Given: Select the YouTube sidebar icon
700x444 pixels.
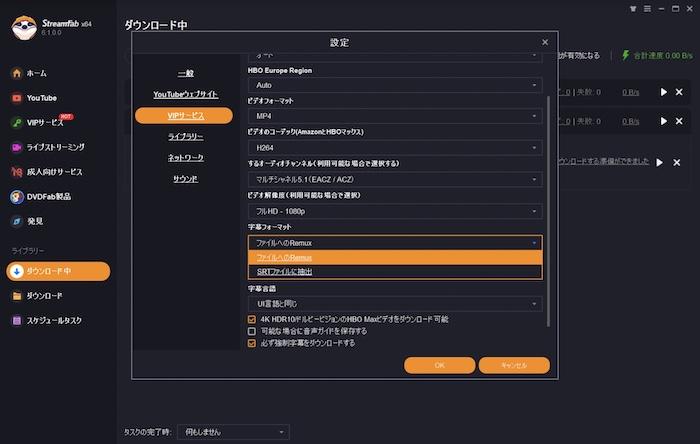Looking at the screenshot, I should tap(17, 98).
